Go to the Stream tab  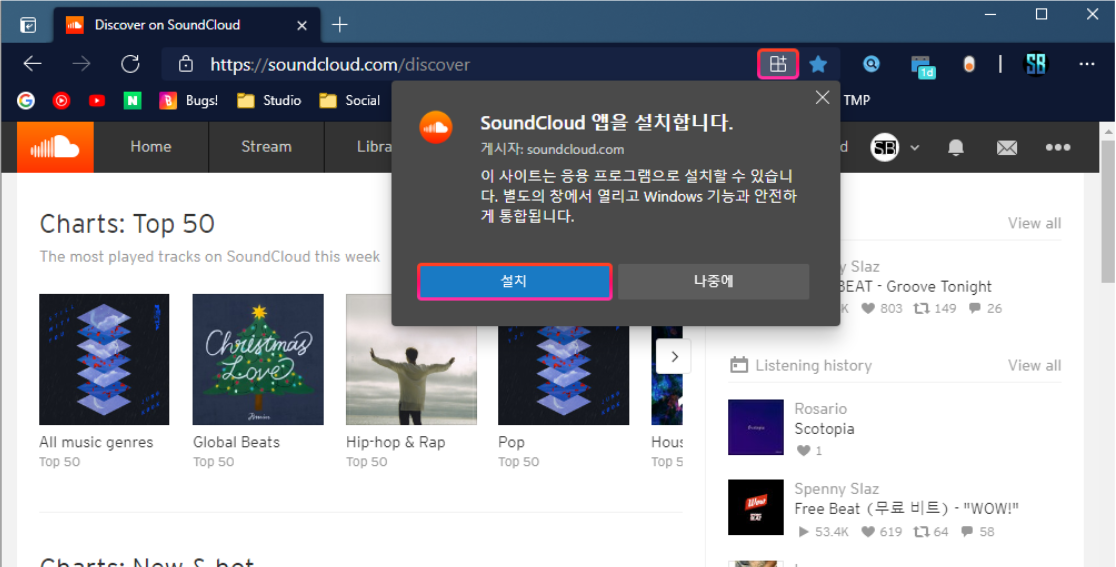pos(266,147)
